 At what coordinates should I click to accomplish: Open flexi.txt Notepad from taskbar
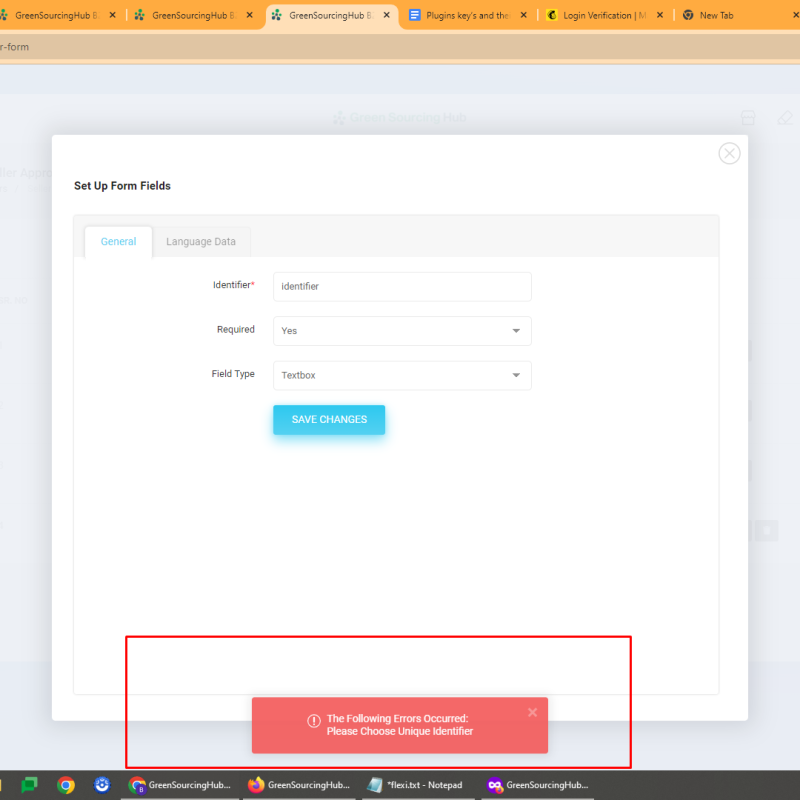tap(415, 785)
